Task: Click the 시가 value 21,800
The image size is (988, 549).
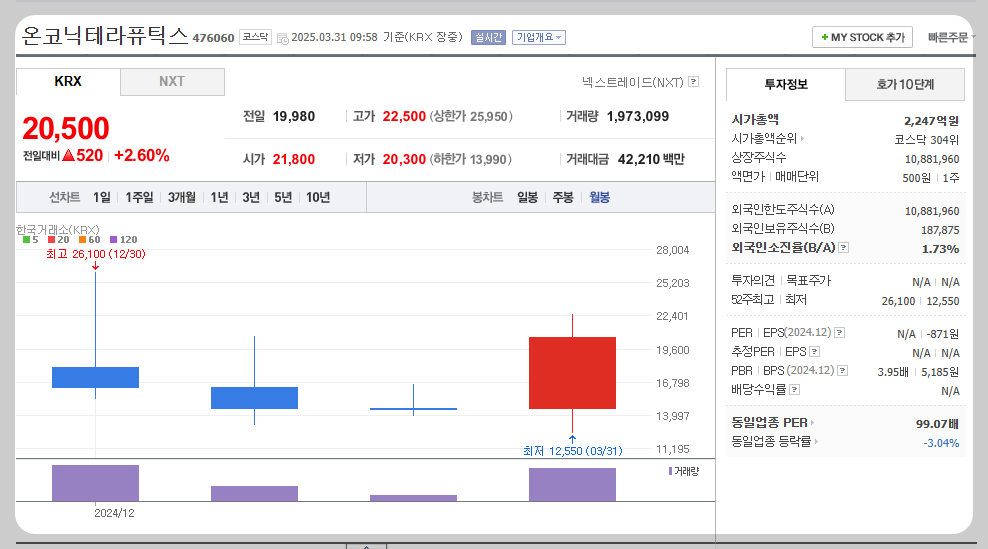Action: [294, 159]
